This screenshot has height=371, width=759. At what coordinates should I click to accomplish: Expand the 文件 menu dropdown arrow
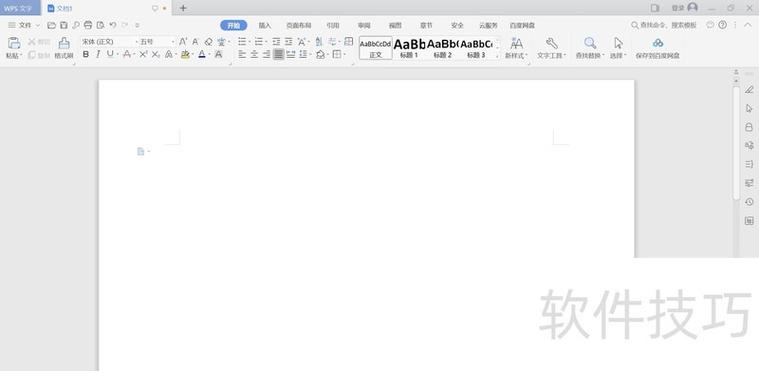38,25
